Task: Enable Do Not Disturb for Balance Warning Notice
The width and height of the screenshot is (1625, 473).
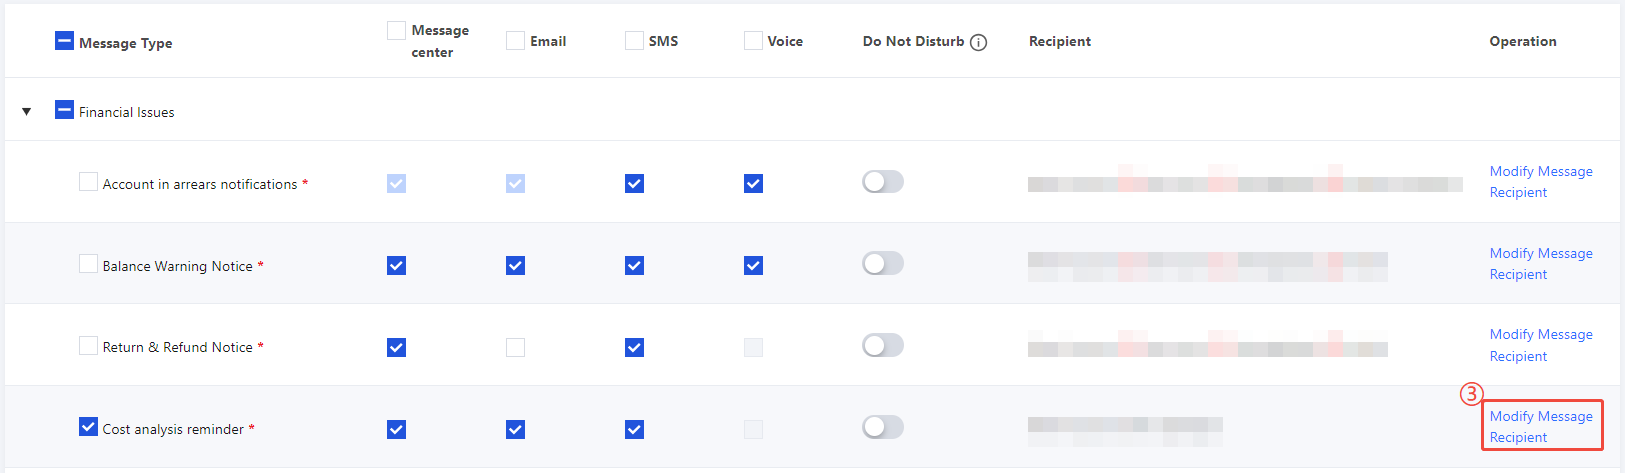Action: click(x=882, y=263)
